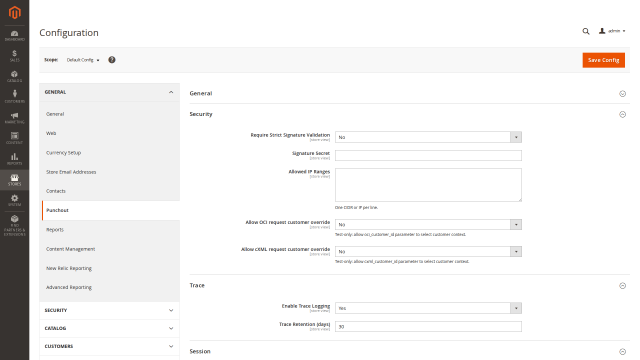Click the Signature Secret input field
This screenshot has width=640, height=360.
[x=428, y=155]
